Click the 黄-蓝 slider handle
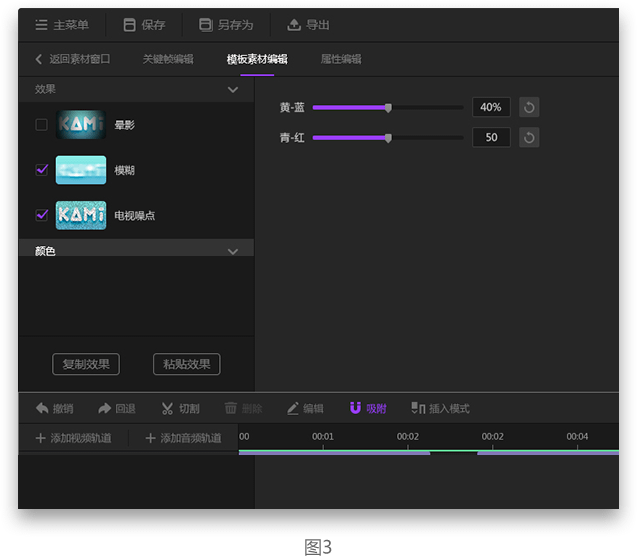 tap(388, 108)
